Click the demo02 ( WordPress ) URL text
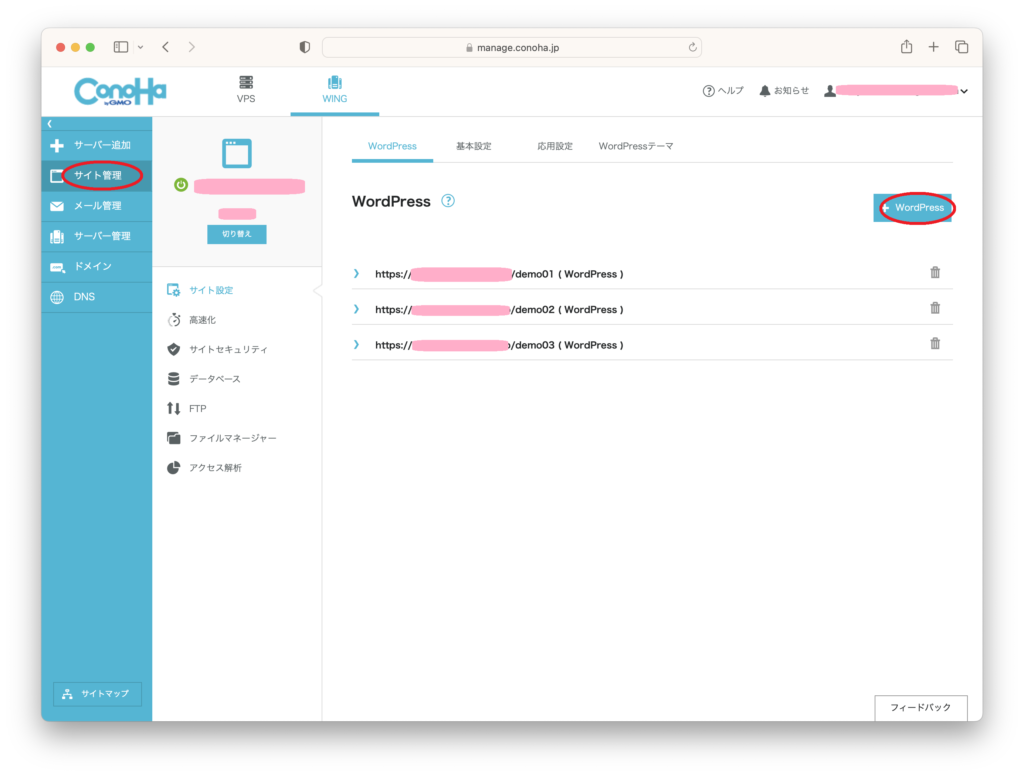The width and height of the screenshot is (1024, 776). pyautogui.click(x=500, y=310)
